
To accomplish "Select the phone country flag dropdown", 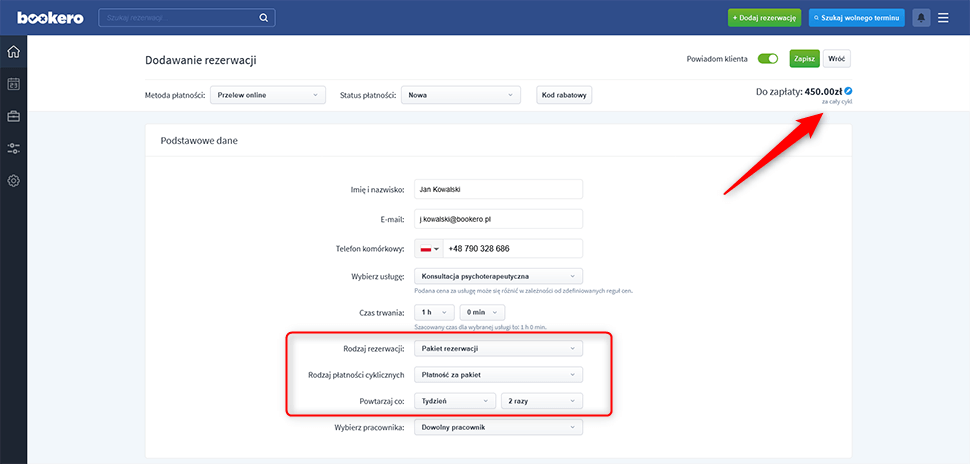I will (429, 249).
